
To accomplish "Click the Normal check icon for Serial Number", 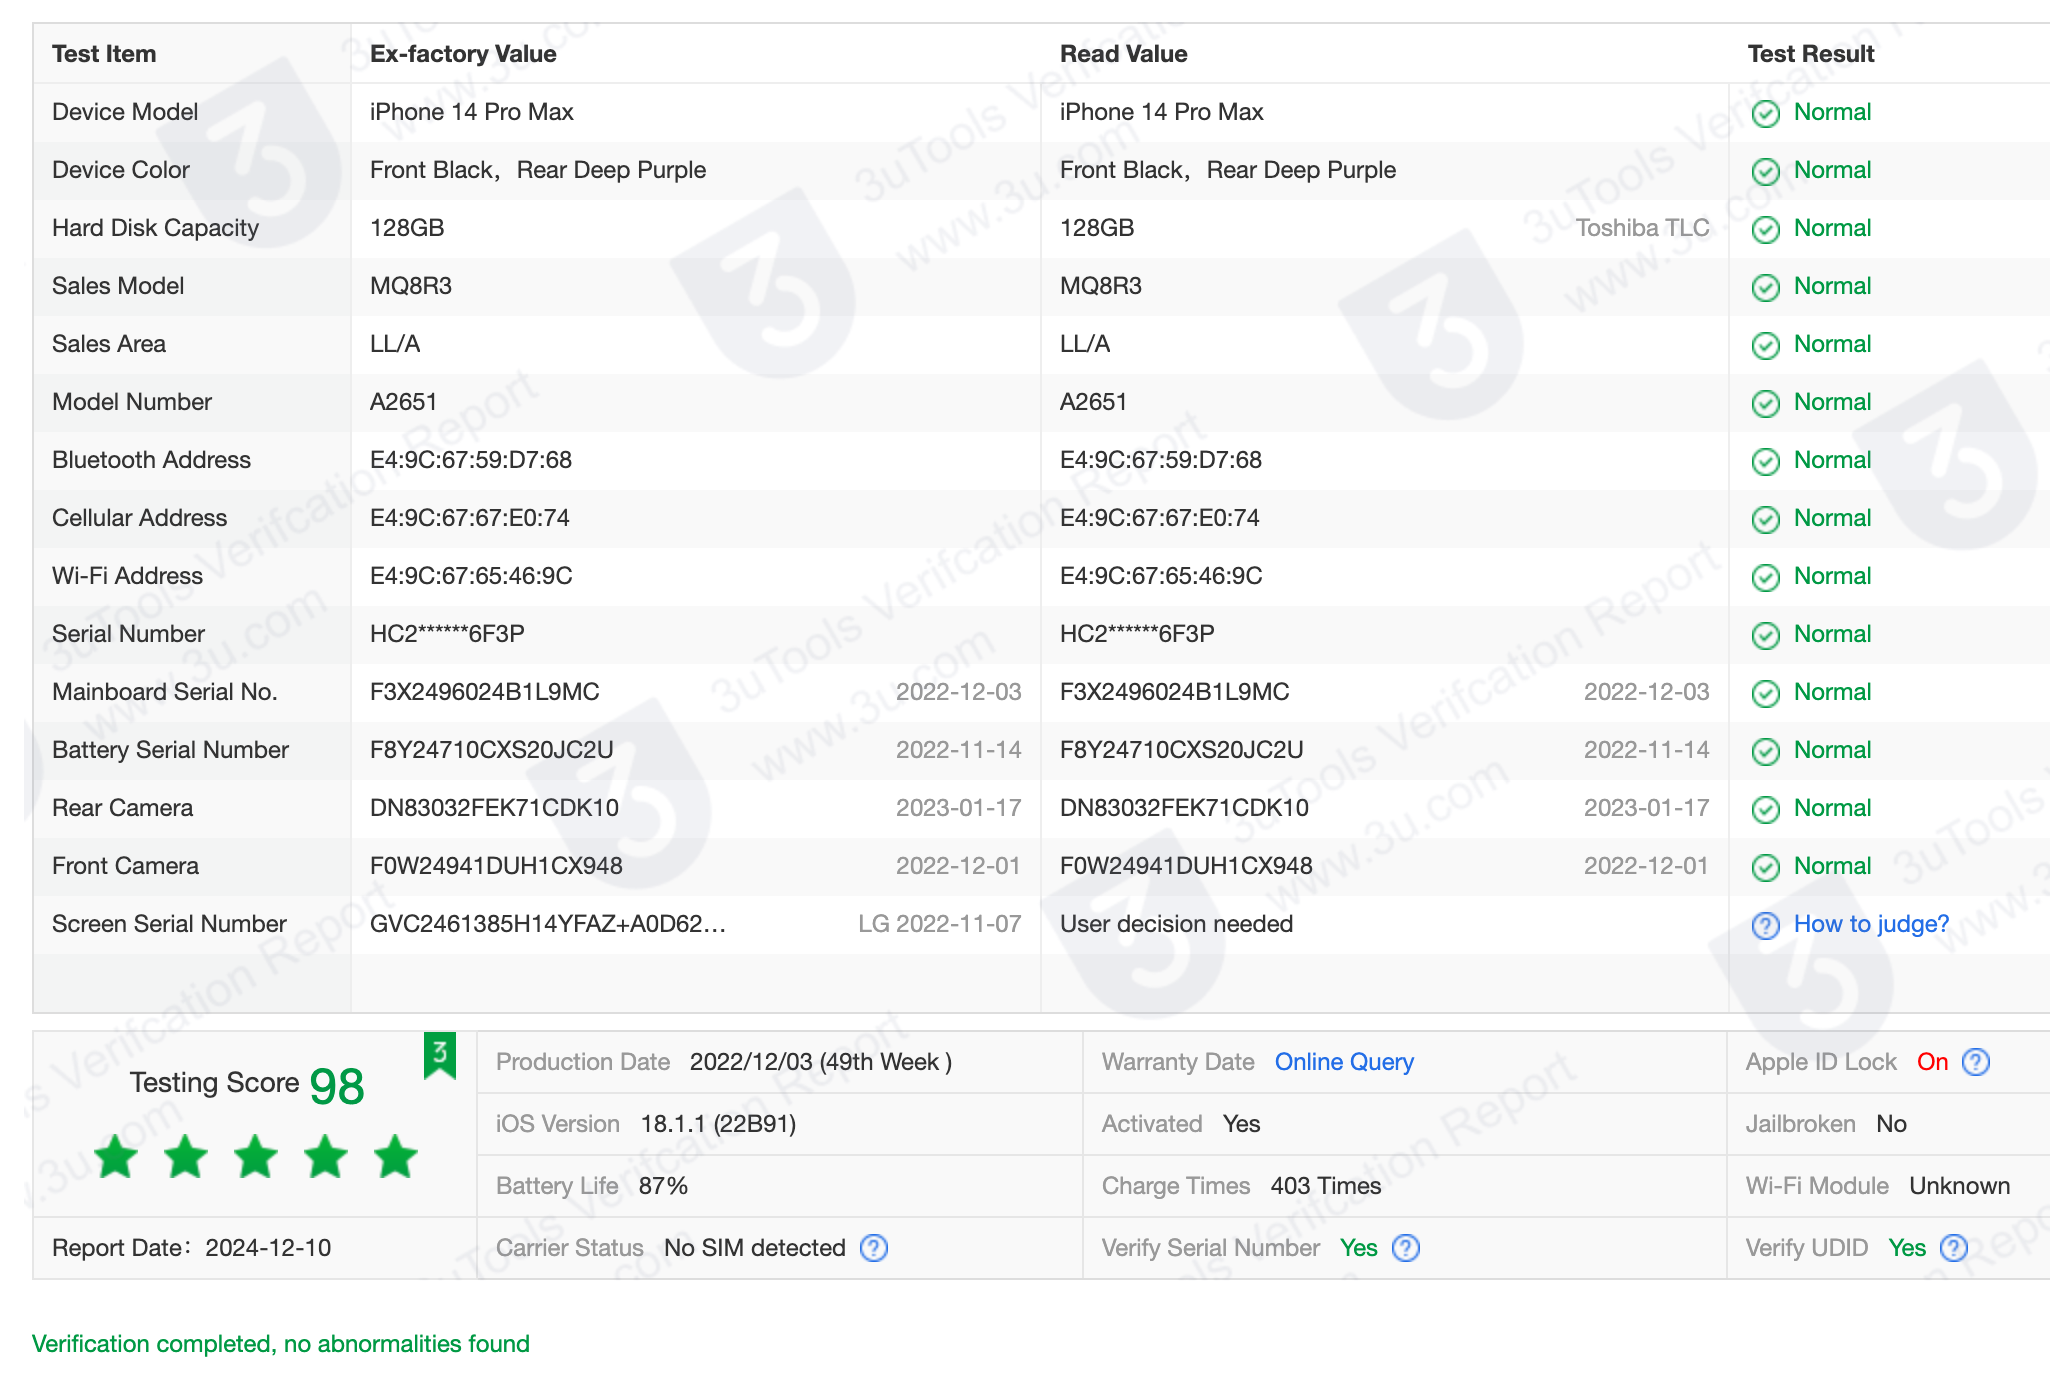I will click(x=1766, y=635).
